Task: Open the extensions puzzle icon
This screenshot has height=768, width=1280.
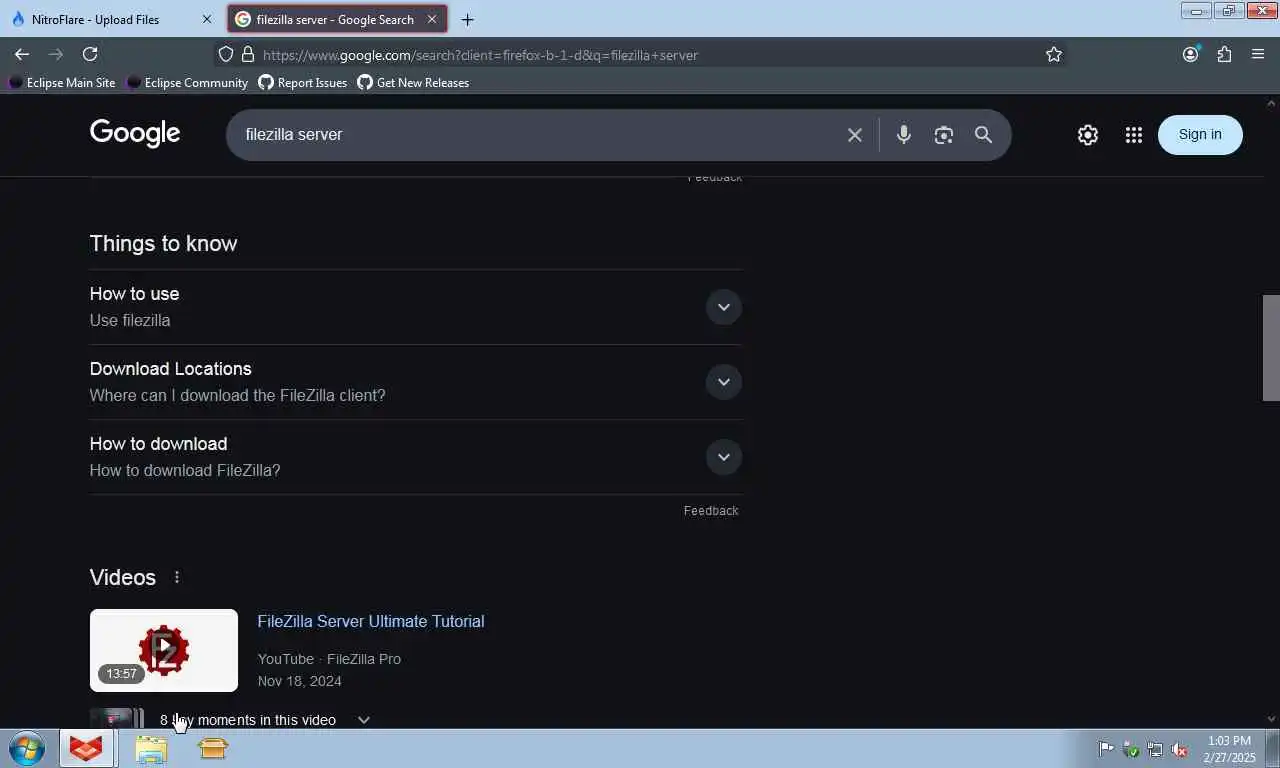Action: click(x=1224, y=54)
